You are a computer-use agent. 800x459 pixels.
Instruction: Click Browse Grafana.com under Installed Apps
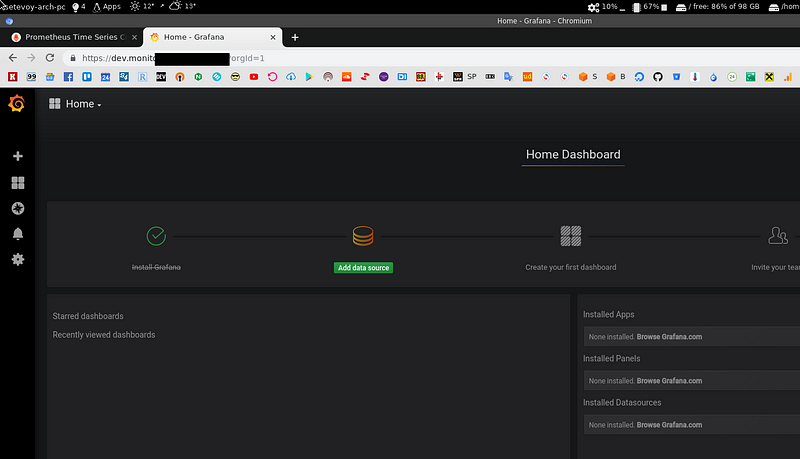669,337
